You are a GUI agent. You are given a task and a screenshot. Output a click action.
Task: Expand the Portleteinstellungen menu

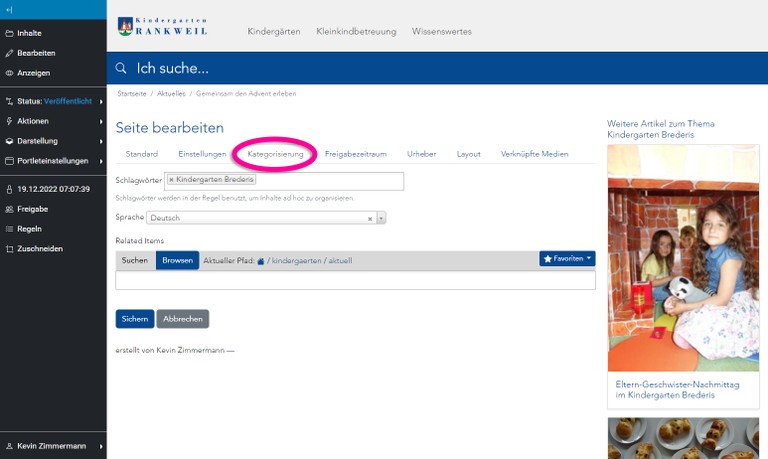[53, 161]
